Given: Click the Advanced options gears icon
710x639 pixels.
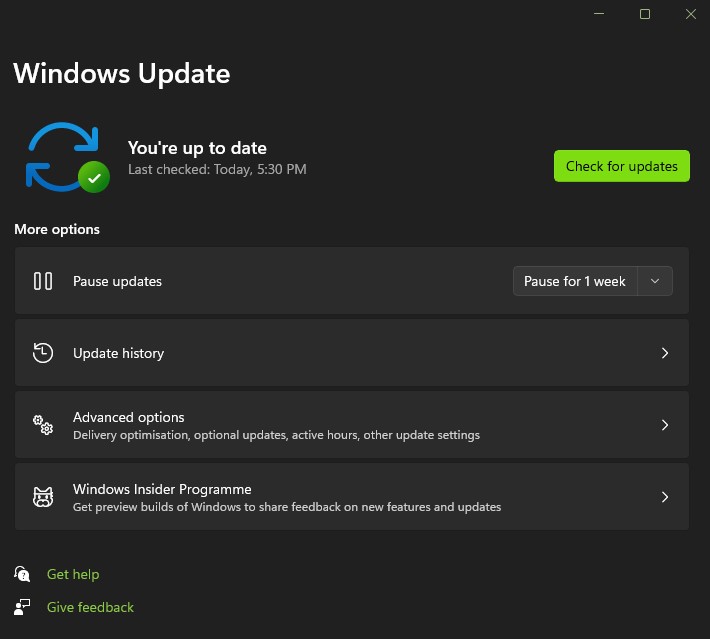Looking at the screenshot, I should coord(43,425).
